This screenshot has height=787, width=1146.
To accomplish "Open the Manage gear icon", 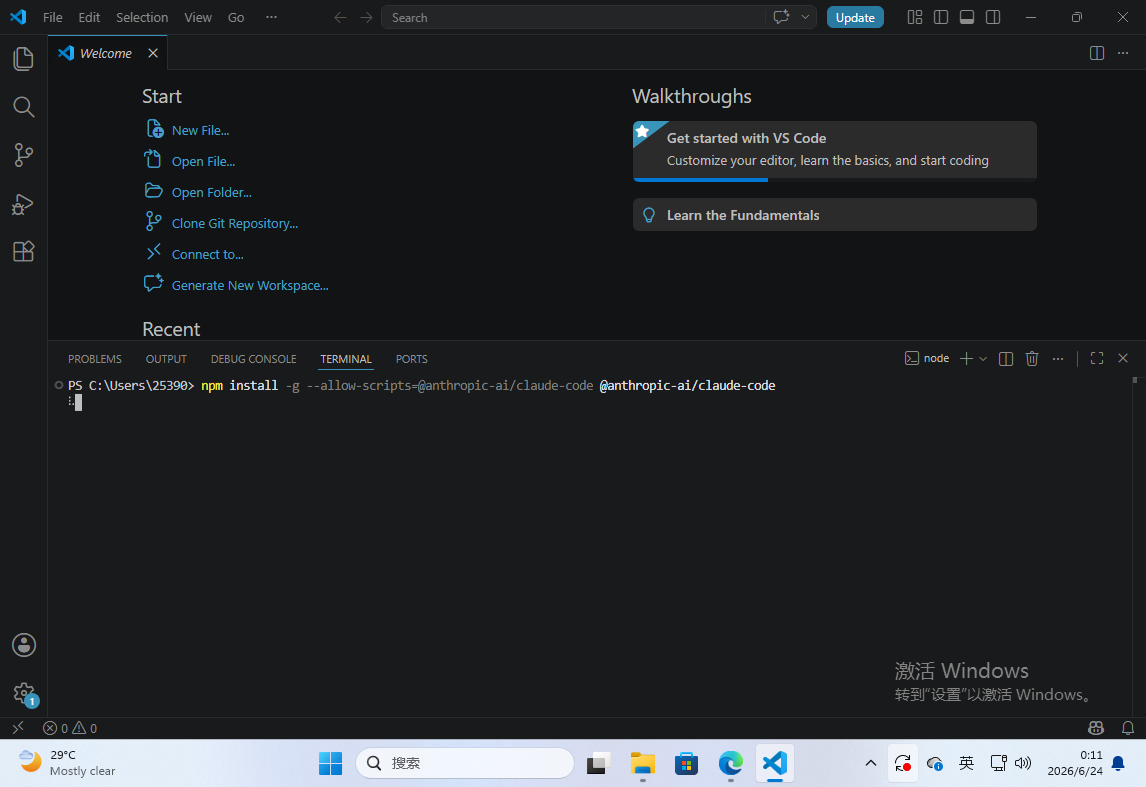I will (23, 693).
